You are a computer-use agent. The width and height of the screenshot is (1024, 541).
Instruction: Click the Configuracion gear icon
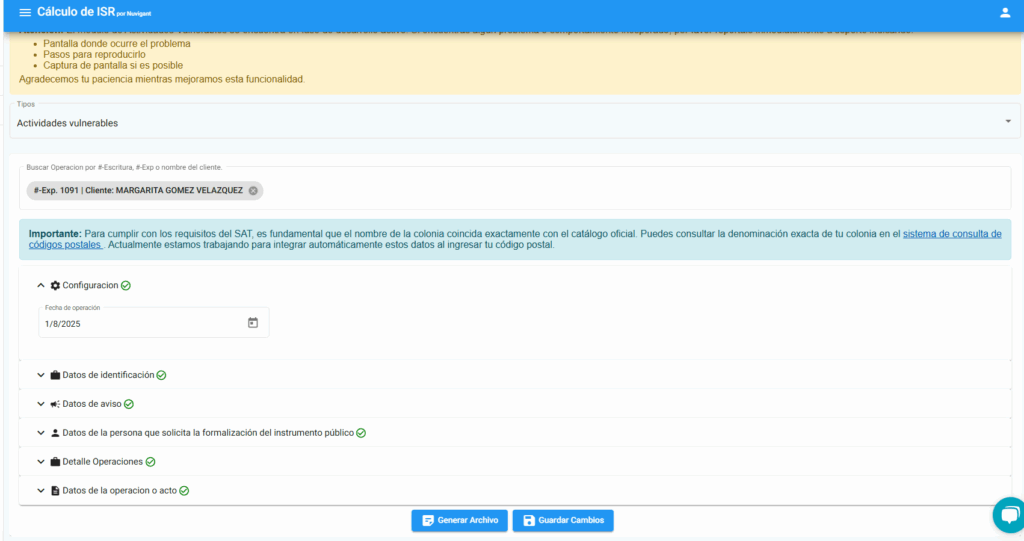click(55, 286)
